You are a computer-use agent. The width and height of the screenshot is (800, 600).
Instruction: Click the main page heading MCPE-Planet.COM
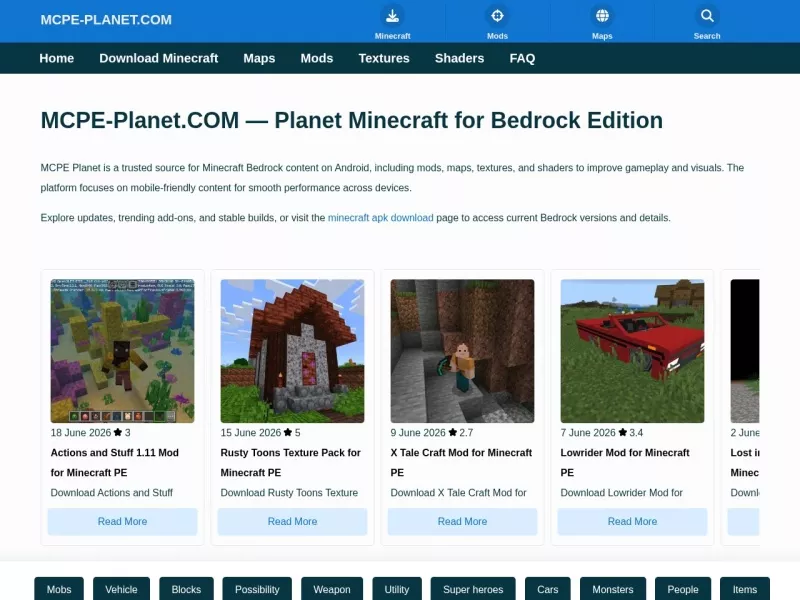(352, 120)
